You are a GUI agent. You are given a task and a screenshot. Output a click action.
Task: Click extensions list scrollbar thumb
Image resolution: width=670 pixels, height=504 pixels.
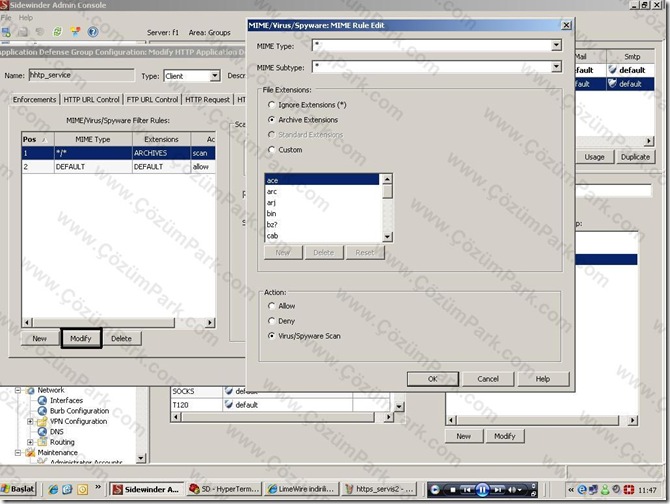(x=387, y=191)
